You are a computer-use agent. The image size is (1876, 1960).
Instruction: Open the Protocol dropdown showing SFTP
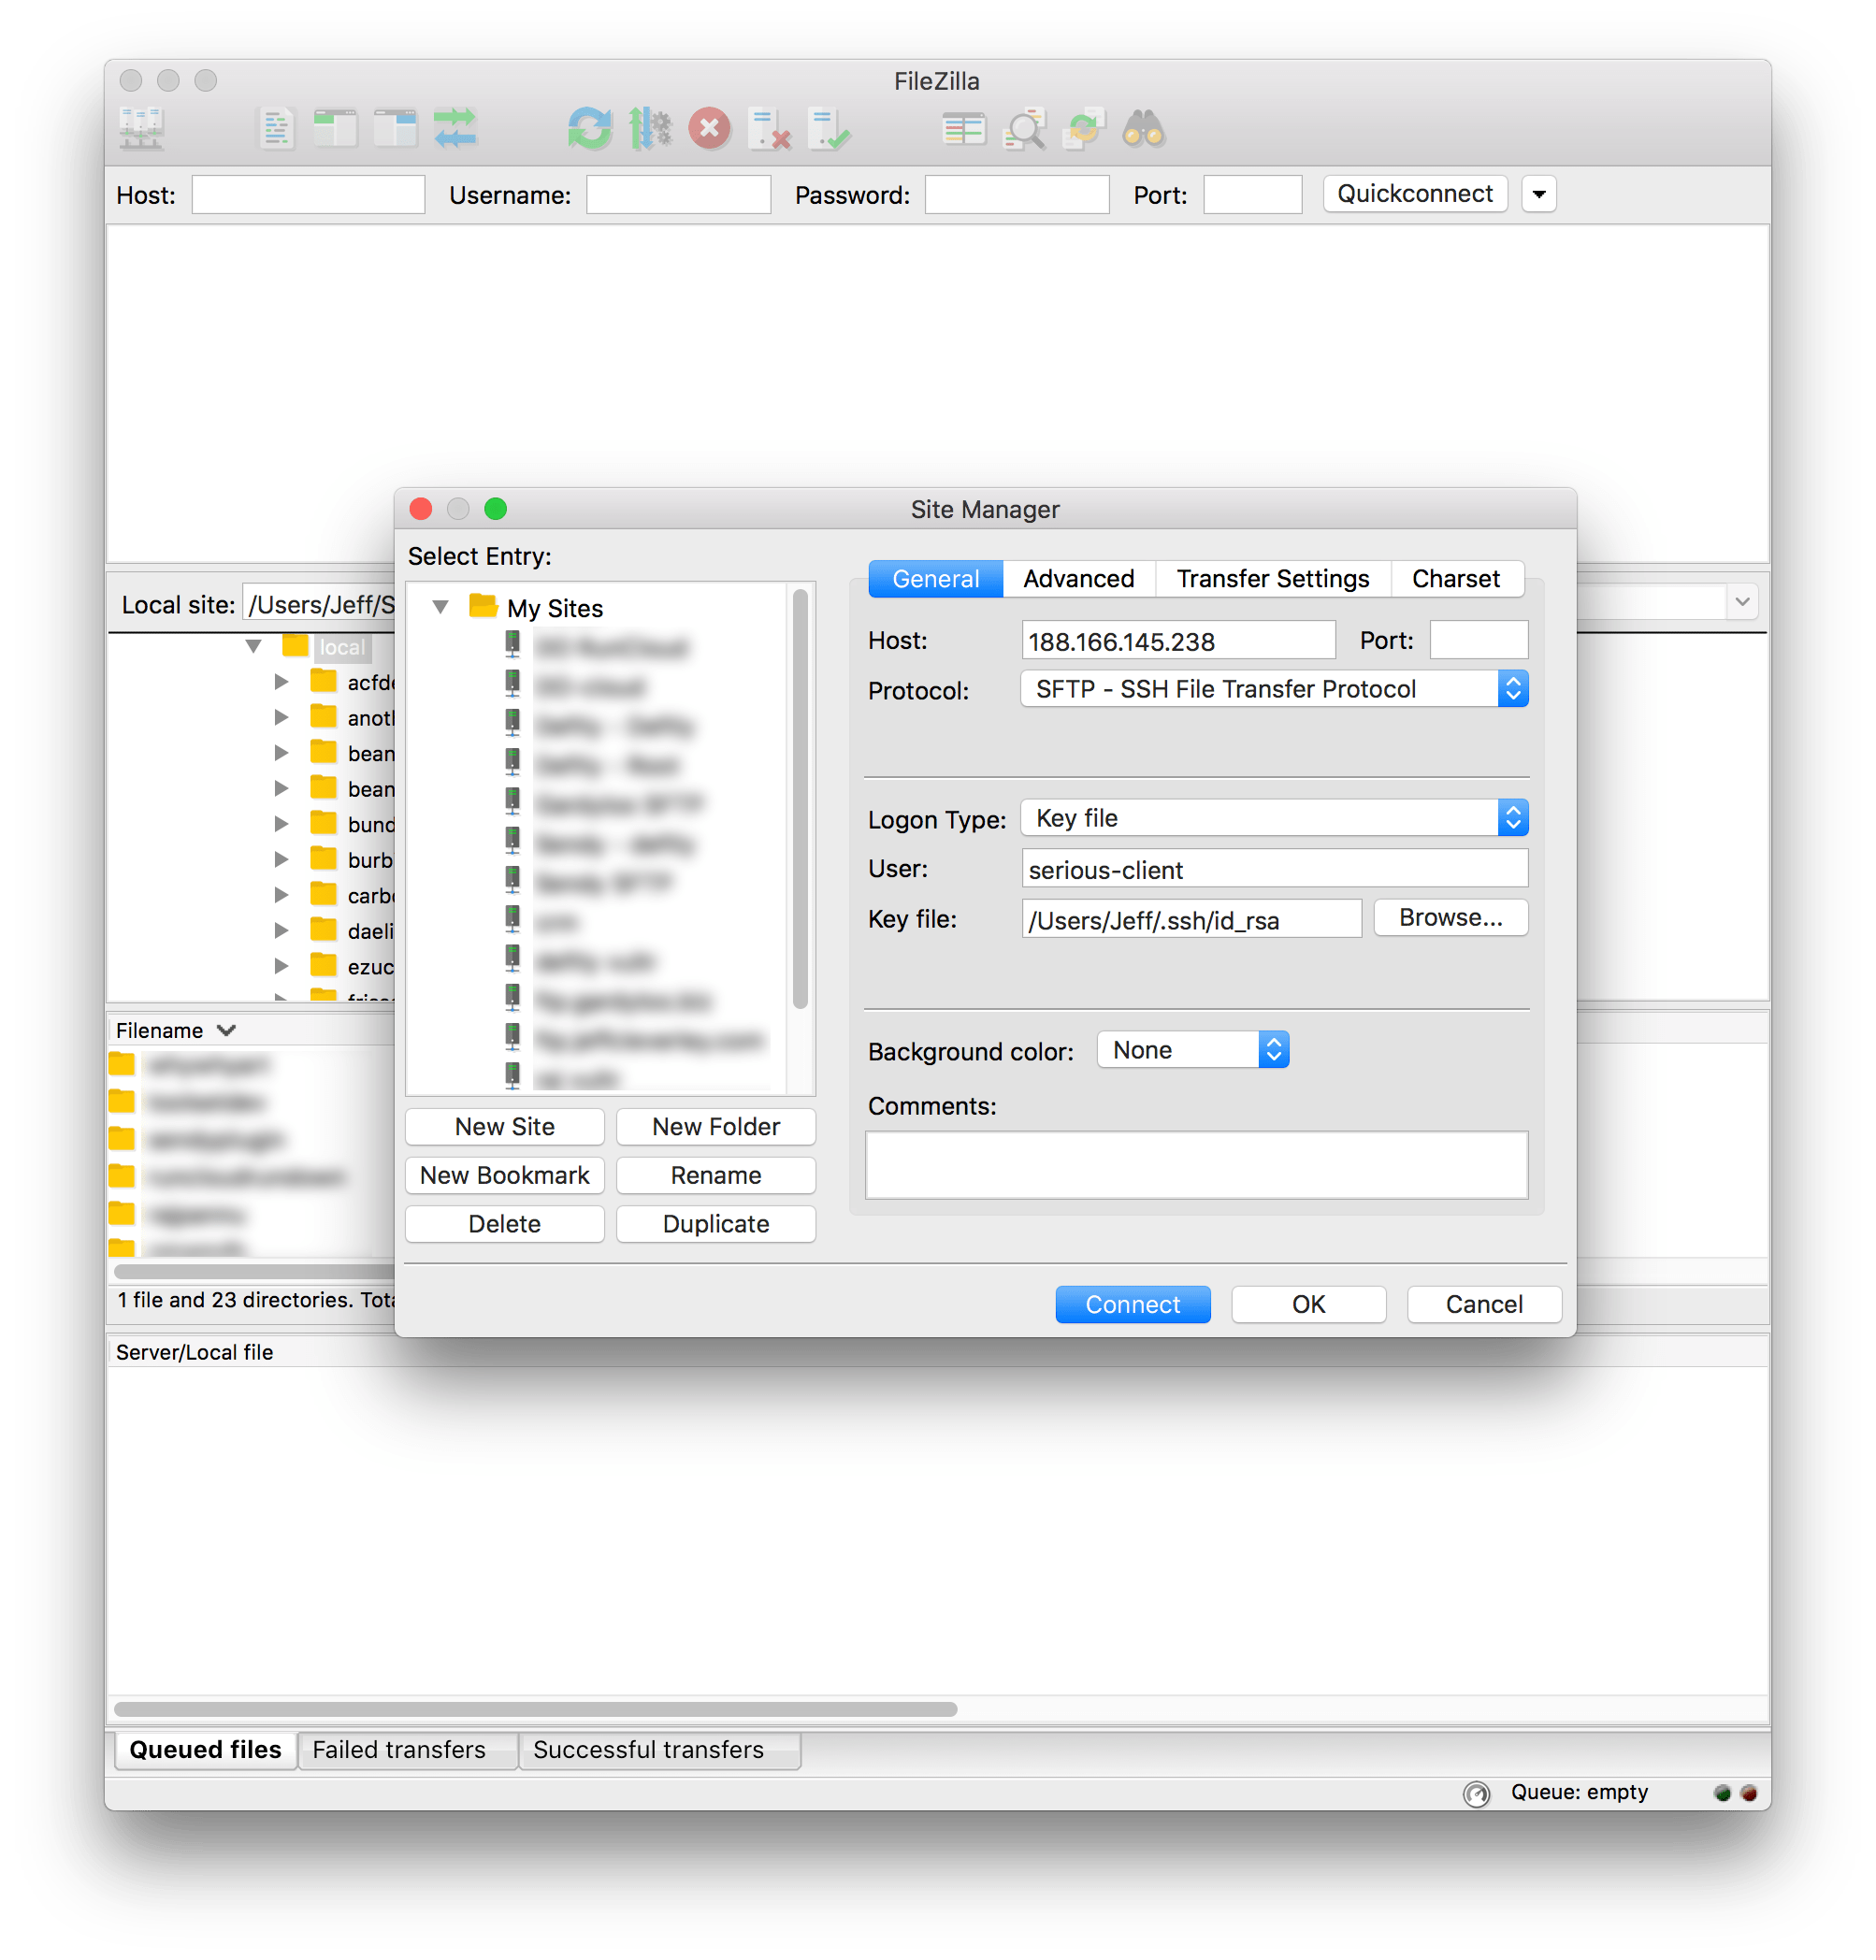click(1274, 689)
